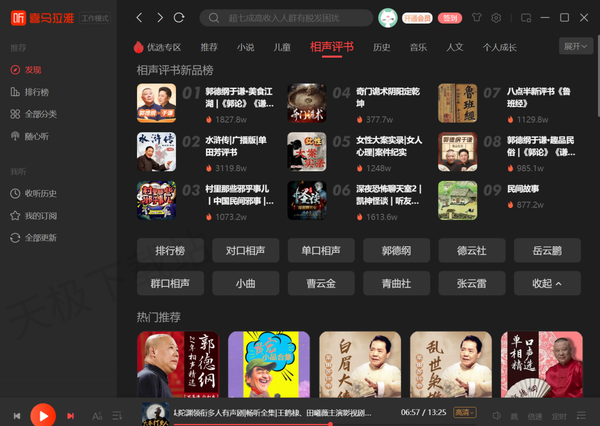The height and width of the screenshot is (426, 600).
Task: Refresh the page with reload icon
Action: 179,18
